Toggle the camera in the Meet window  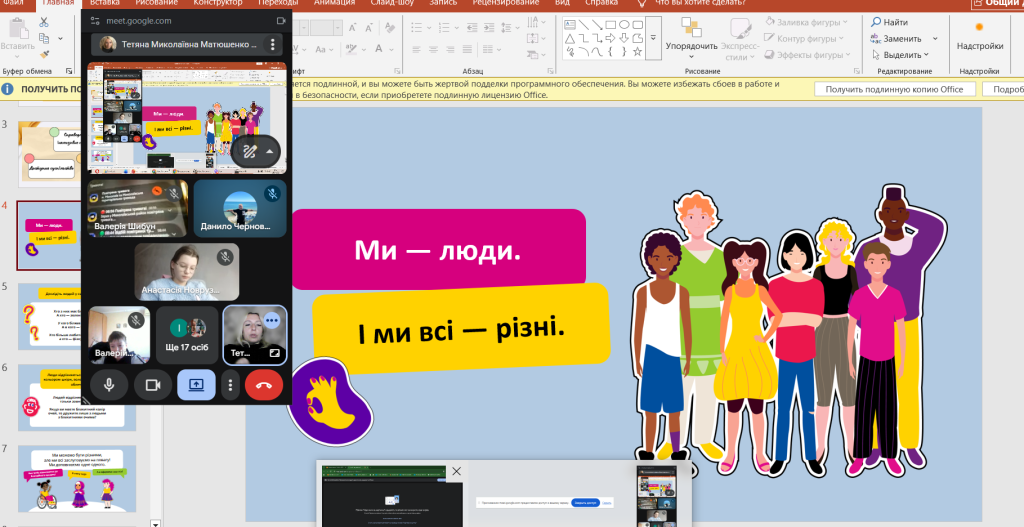click(153, 384)
